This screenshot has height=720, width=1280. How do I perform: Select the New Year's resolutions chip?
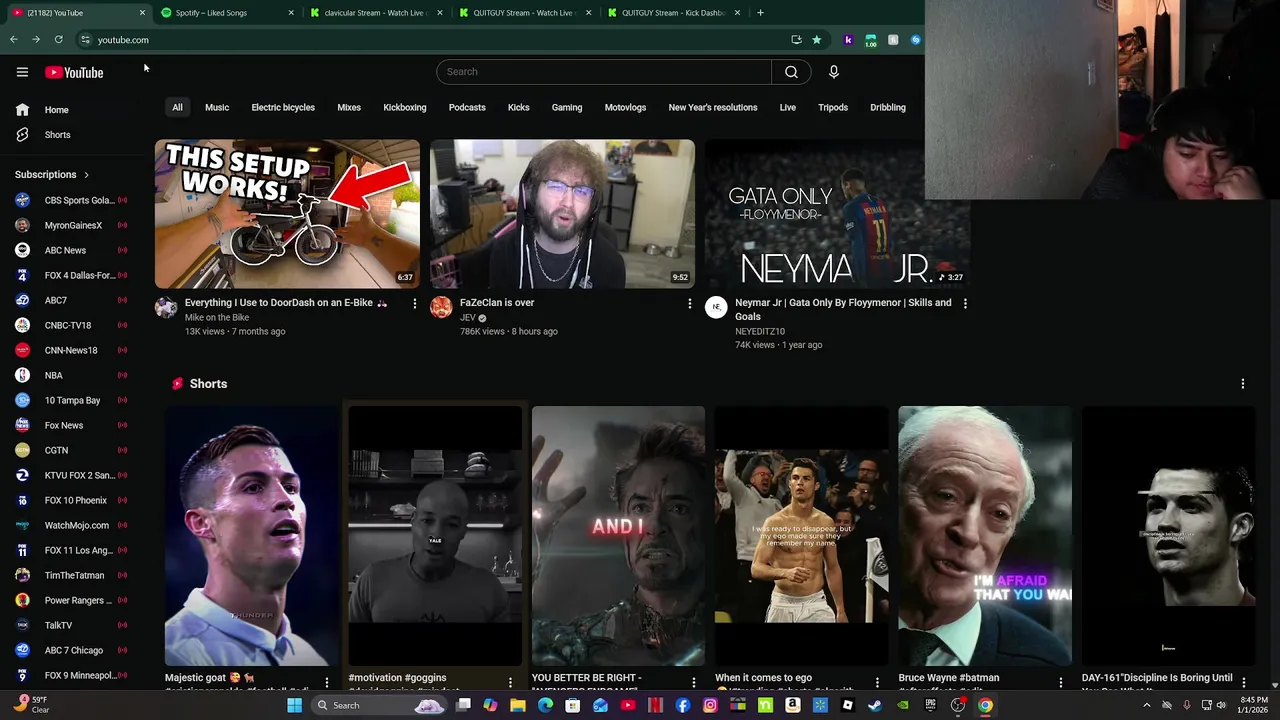(713, 107)
